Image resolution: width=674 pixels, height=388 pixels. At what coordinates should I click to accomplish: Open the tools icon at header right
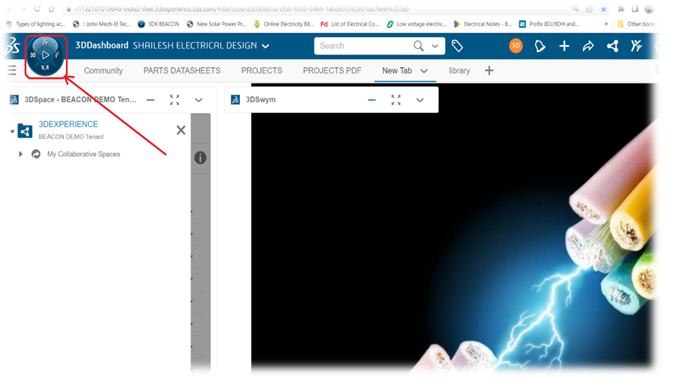point(636,46)
